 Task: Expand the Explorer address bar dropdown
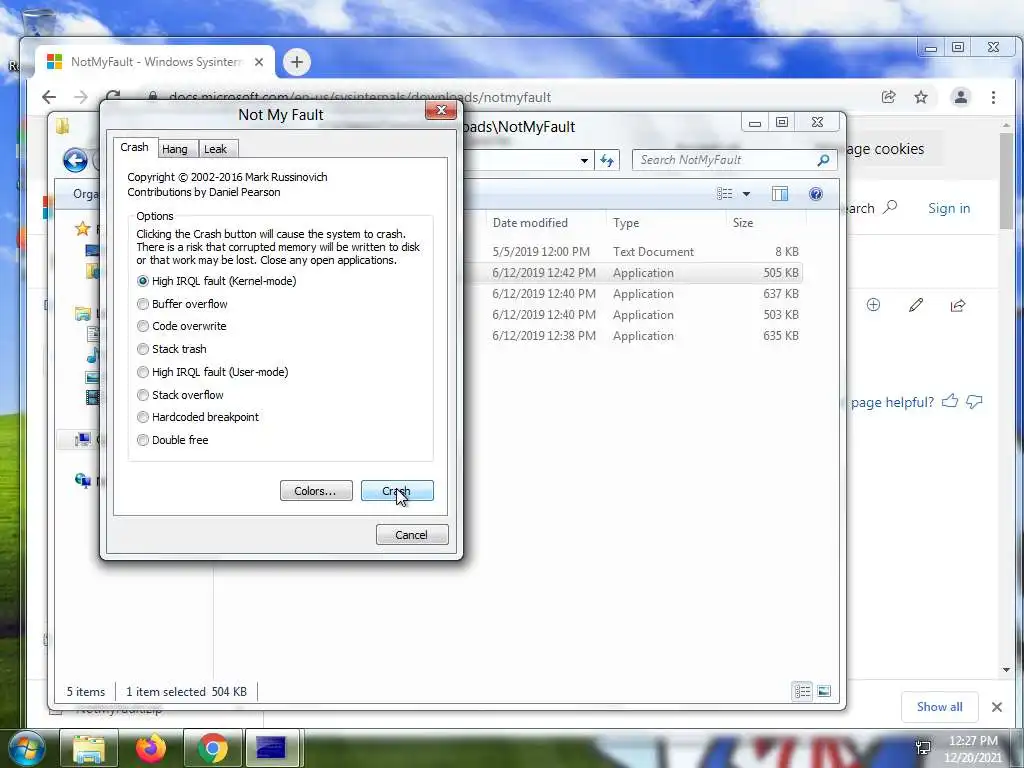pyautogui.click(x=584, y=160)
